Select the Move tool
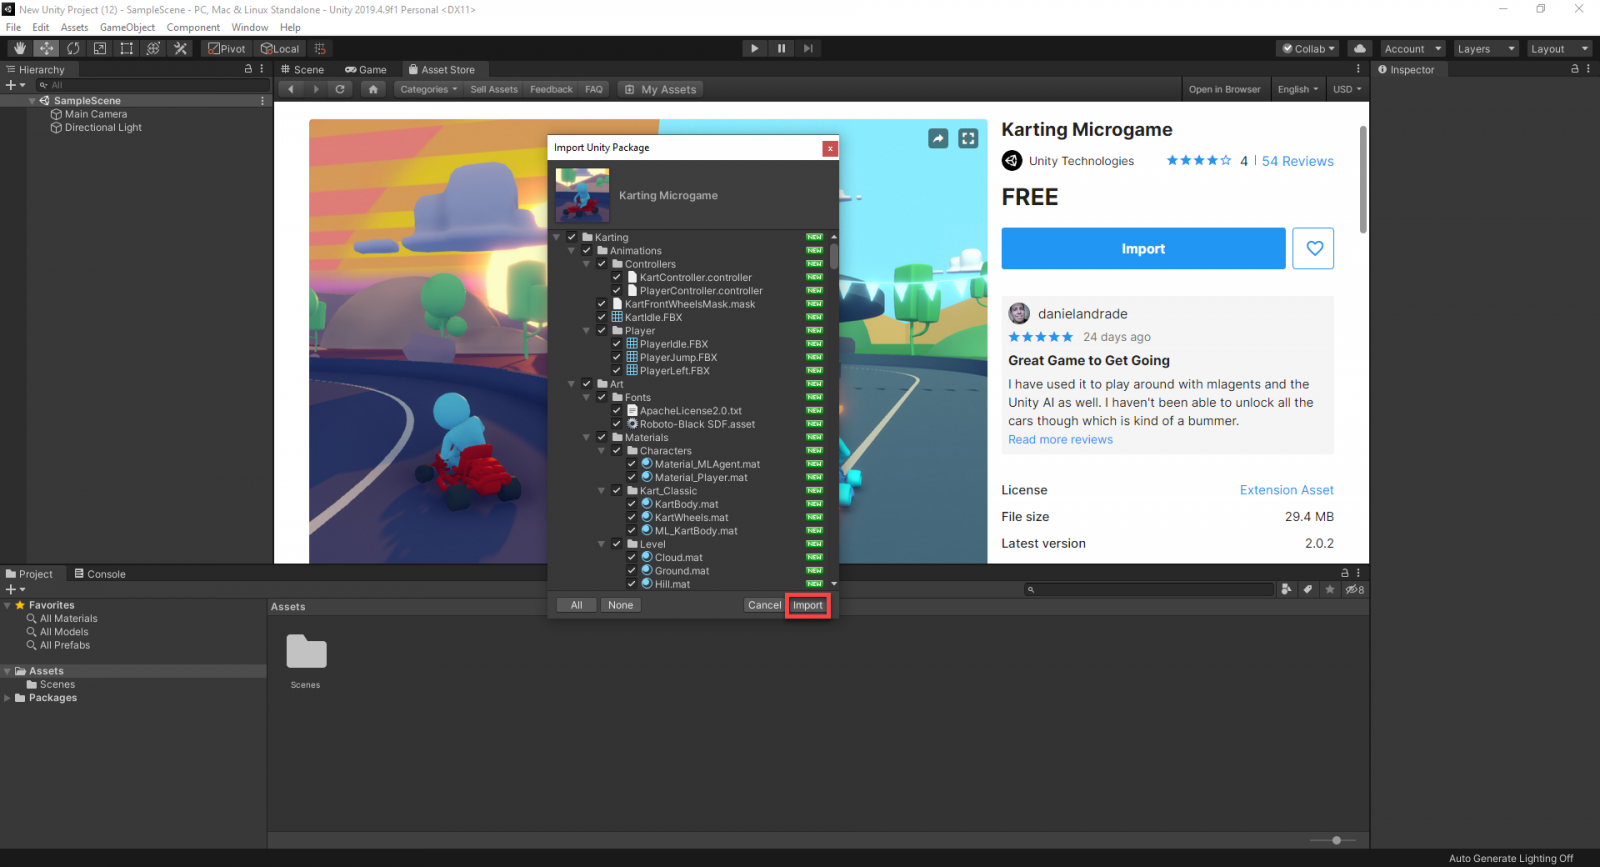Viewport: 1600px width, 867px height. point(46,48)
